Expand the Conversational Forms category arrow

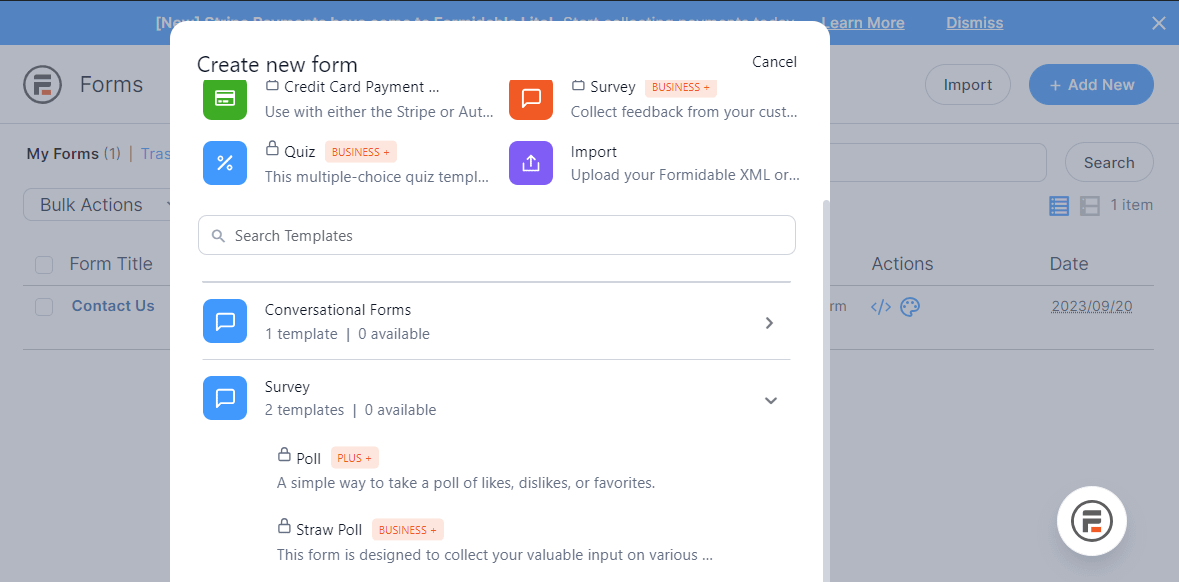point(769,323)
